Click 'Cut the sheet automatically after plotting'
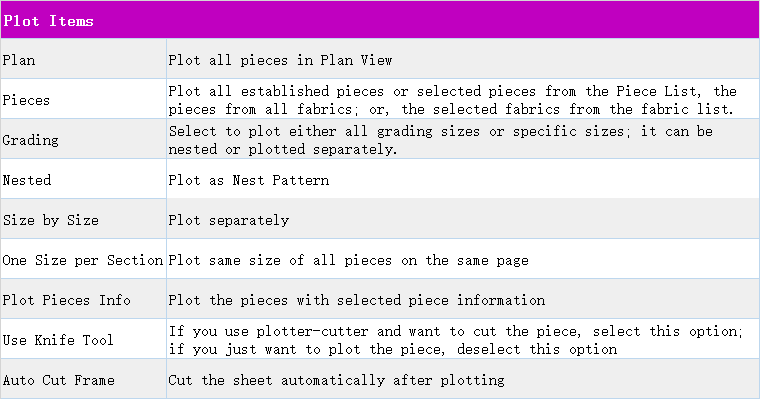 336,380
